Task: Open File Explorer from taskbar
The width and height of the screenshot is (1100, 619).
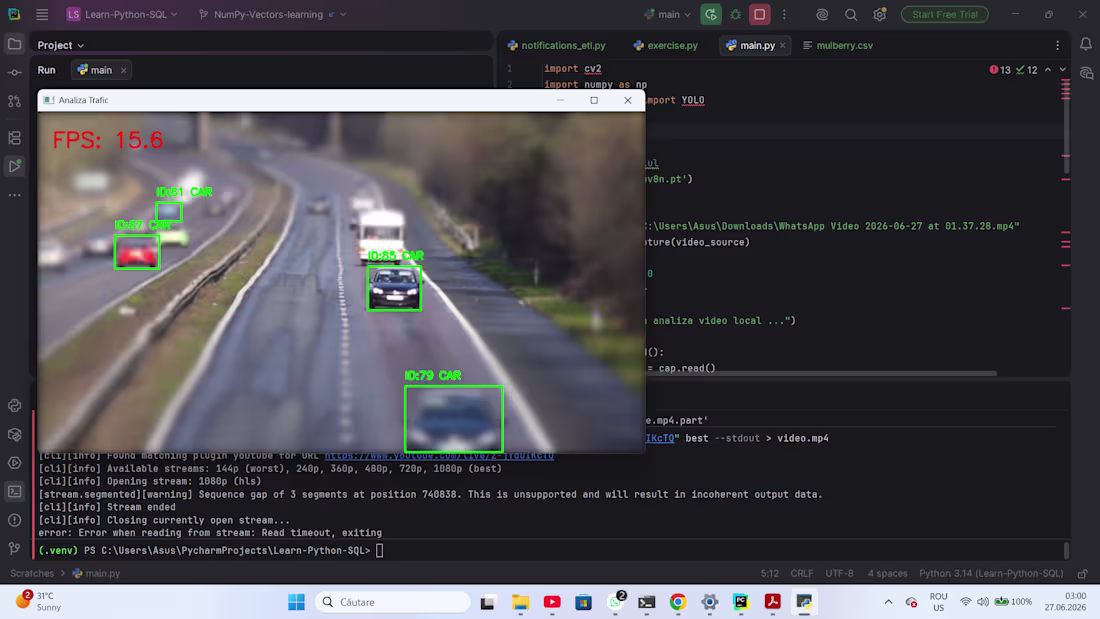Action: coord(520,602)
